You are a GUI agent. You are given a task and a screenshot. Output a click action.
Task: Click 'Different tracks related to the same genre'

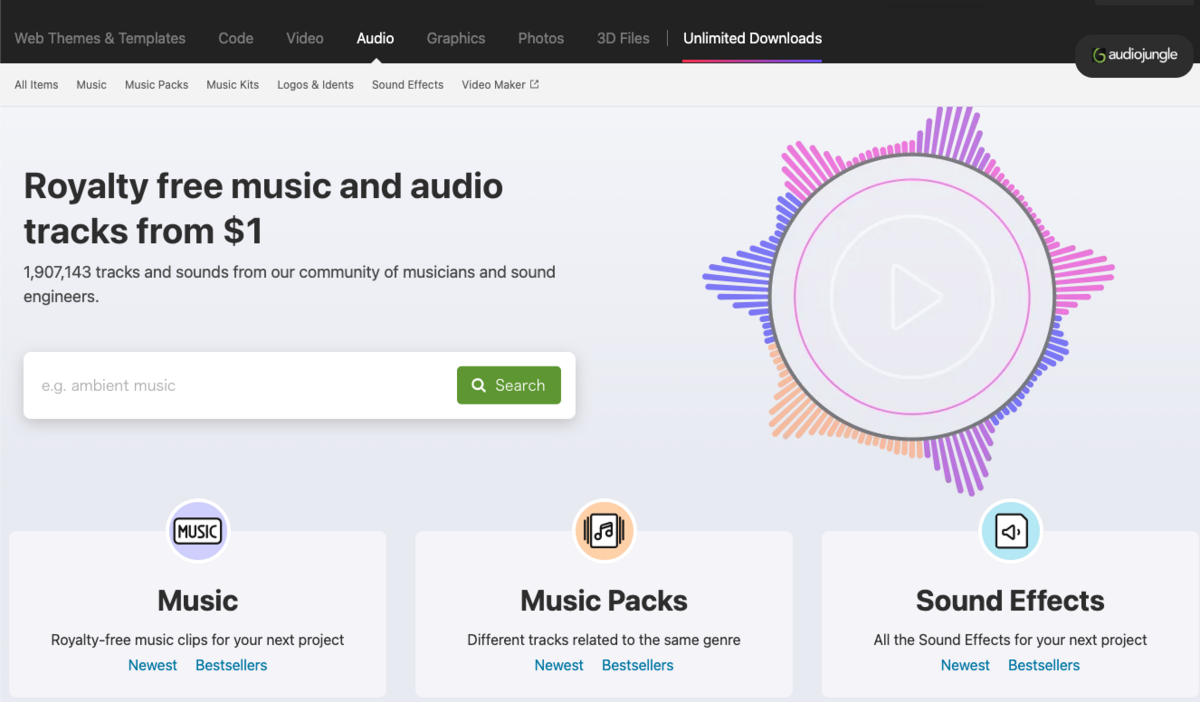(x=604, y=639)
